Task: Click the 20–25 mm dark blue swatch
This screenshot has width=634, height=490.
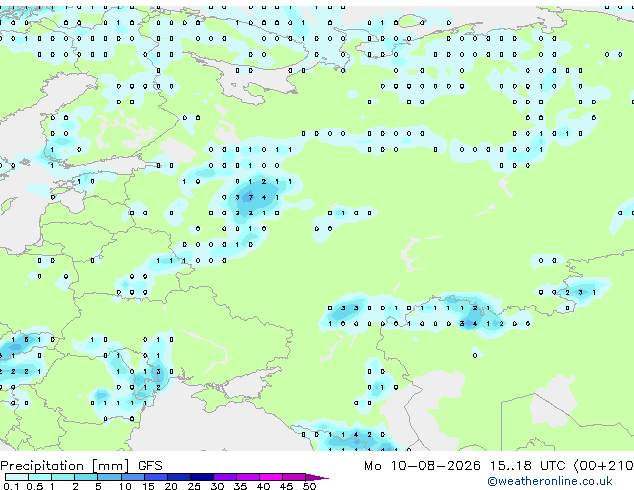Action: [x=178, y=477]
